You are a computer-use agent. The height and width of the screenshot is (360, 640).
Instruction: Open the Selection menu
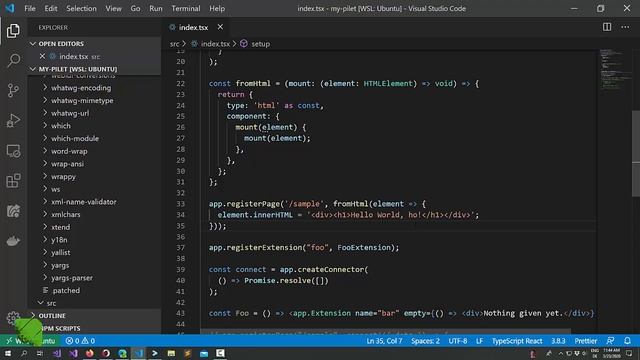click(x=81, y=8)
